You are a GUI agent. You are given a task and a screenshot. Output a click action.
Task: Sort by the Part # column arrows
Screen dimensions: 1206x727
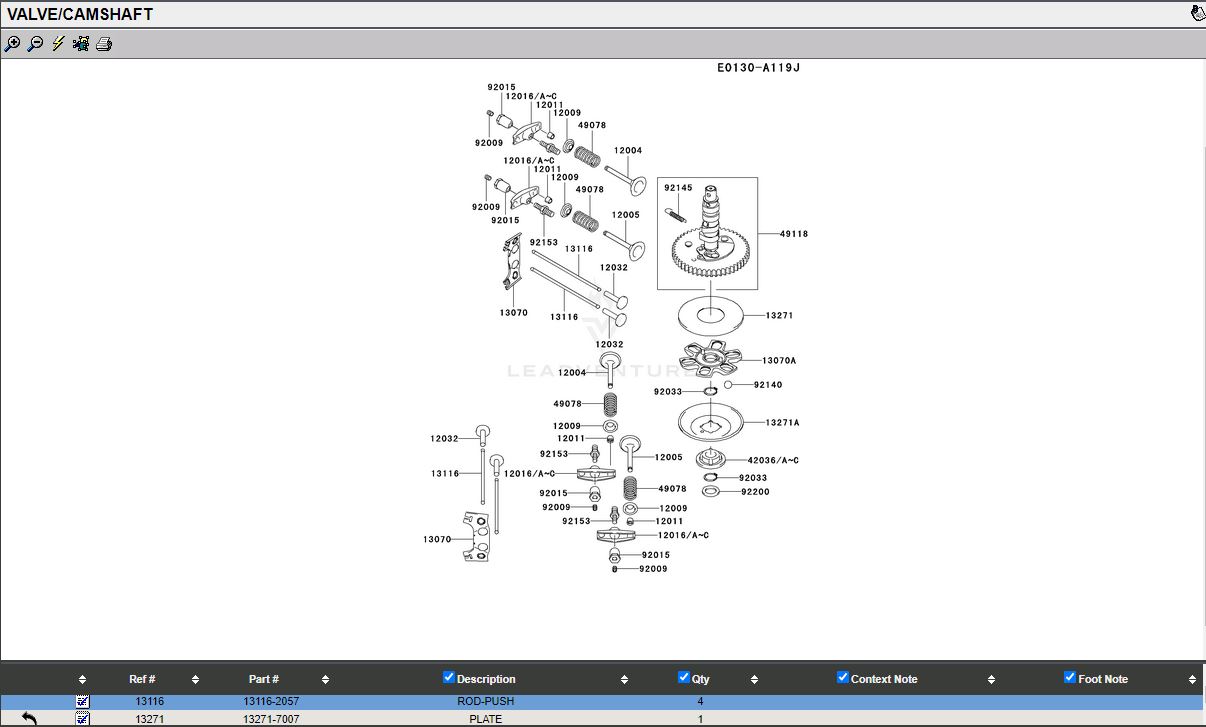click(325, 680)
